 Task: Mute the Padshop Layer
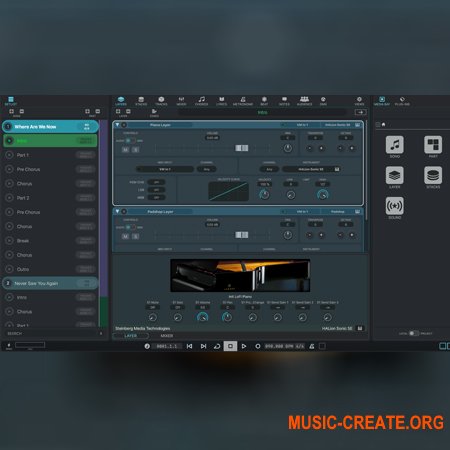pos(125,236)
